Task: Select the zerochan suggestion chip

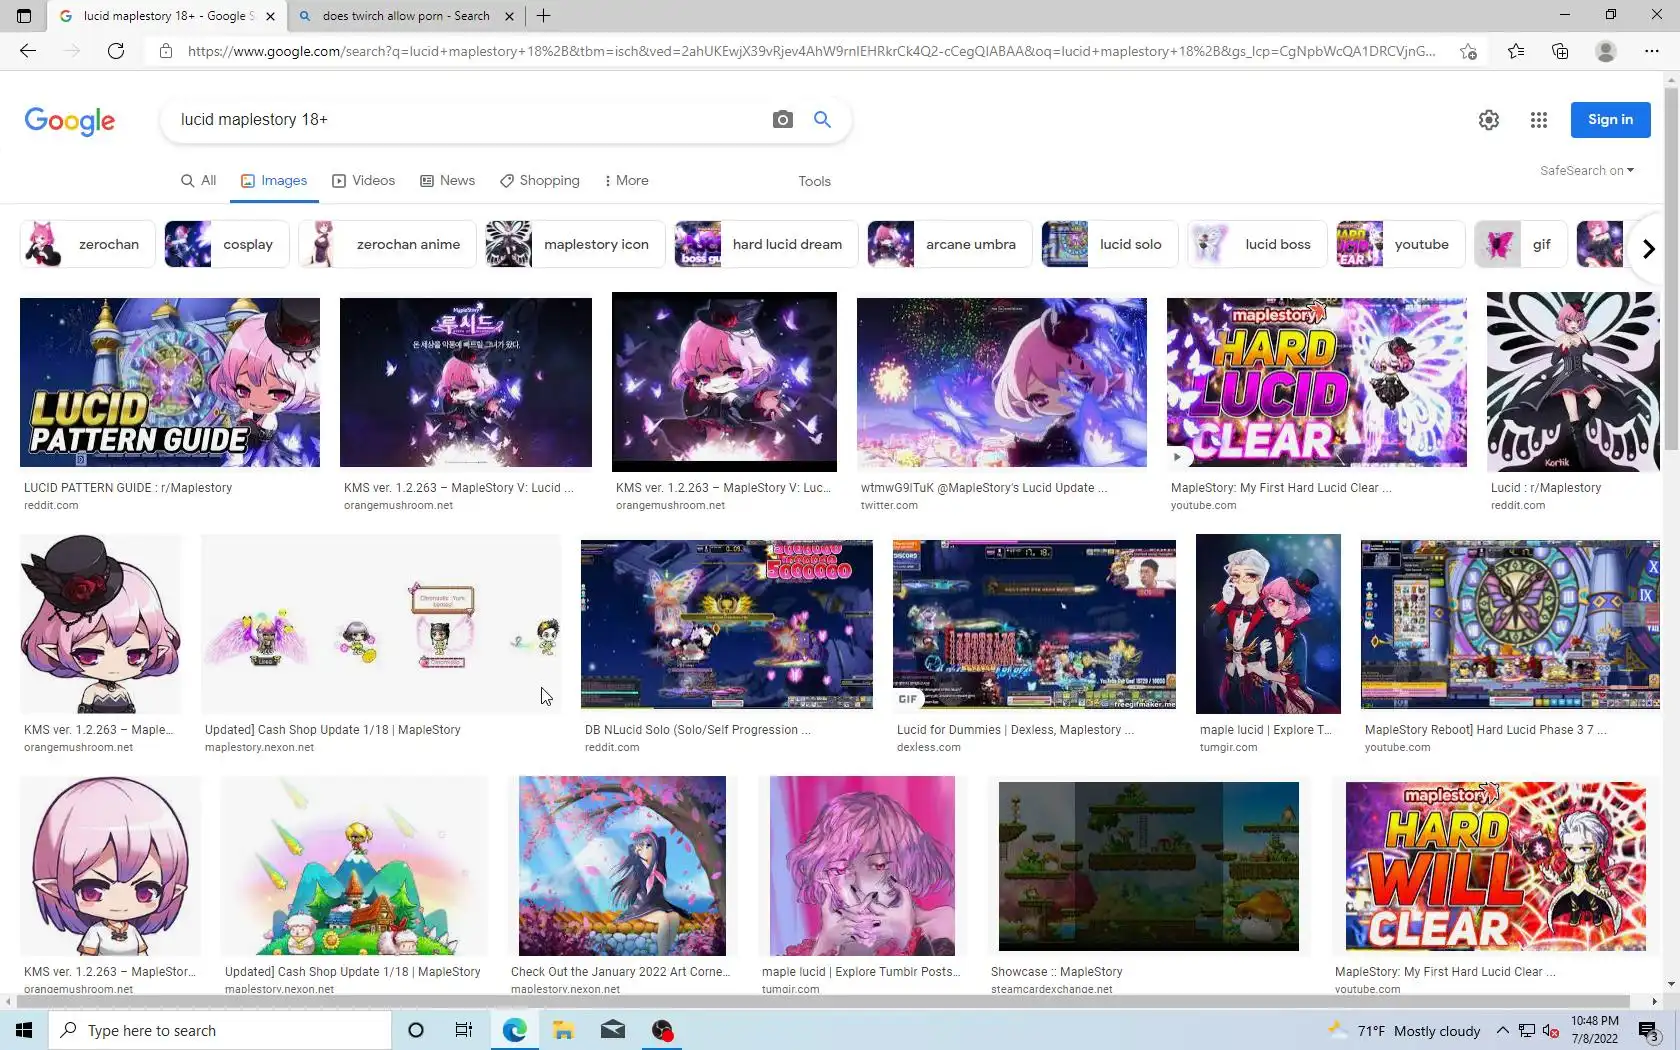Action: [x=88, y=244]
